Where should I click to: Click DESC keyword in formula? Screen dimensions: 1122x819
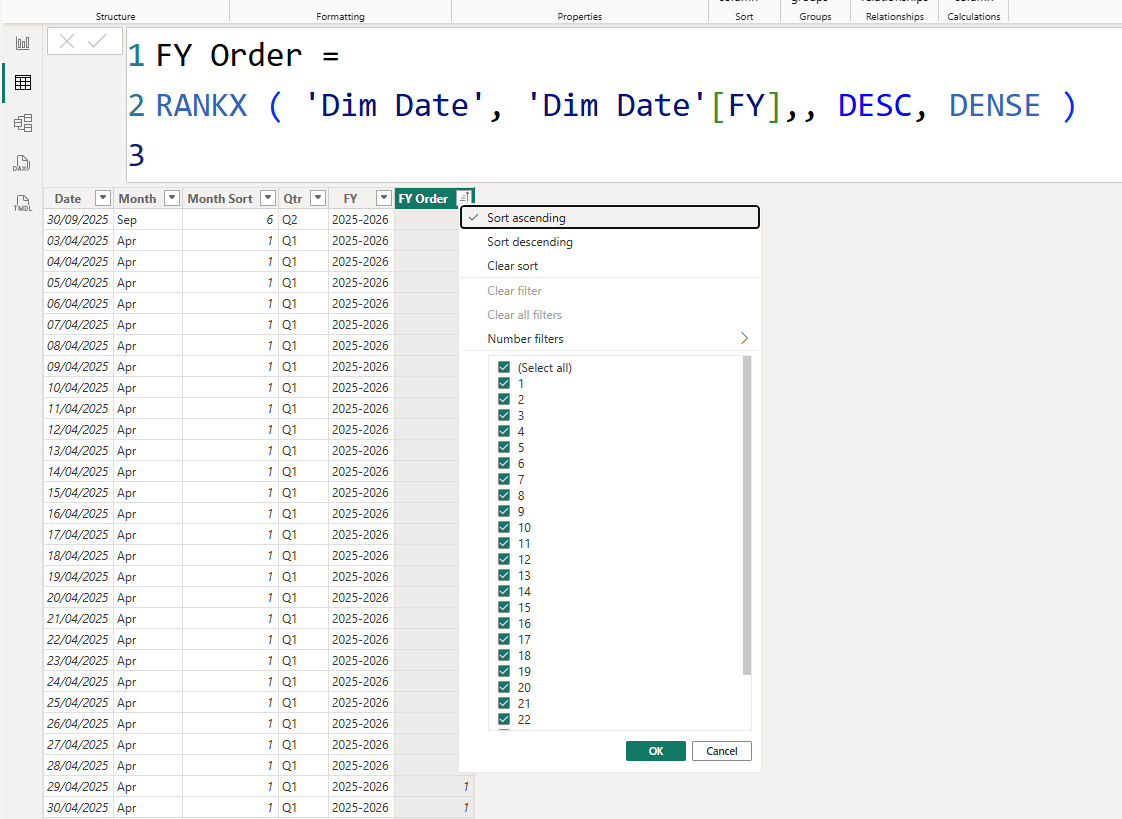[874, 105]
